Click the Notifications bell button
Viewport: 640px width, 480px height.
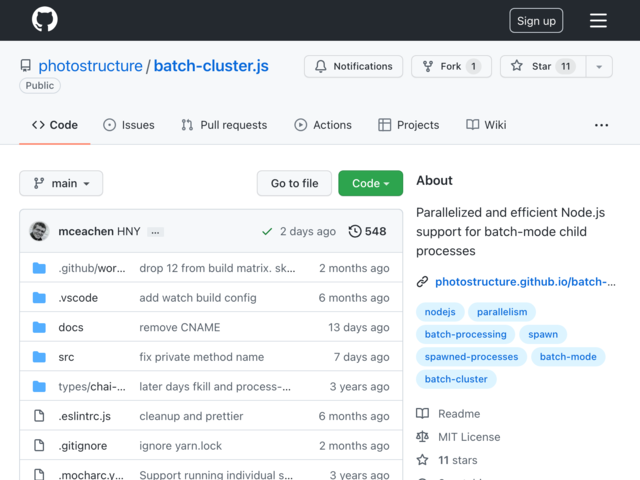tap(353, 67)
